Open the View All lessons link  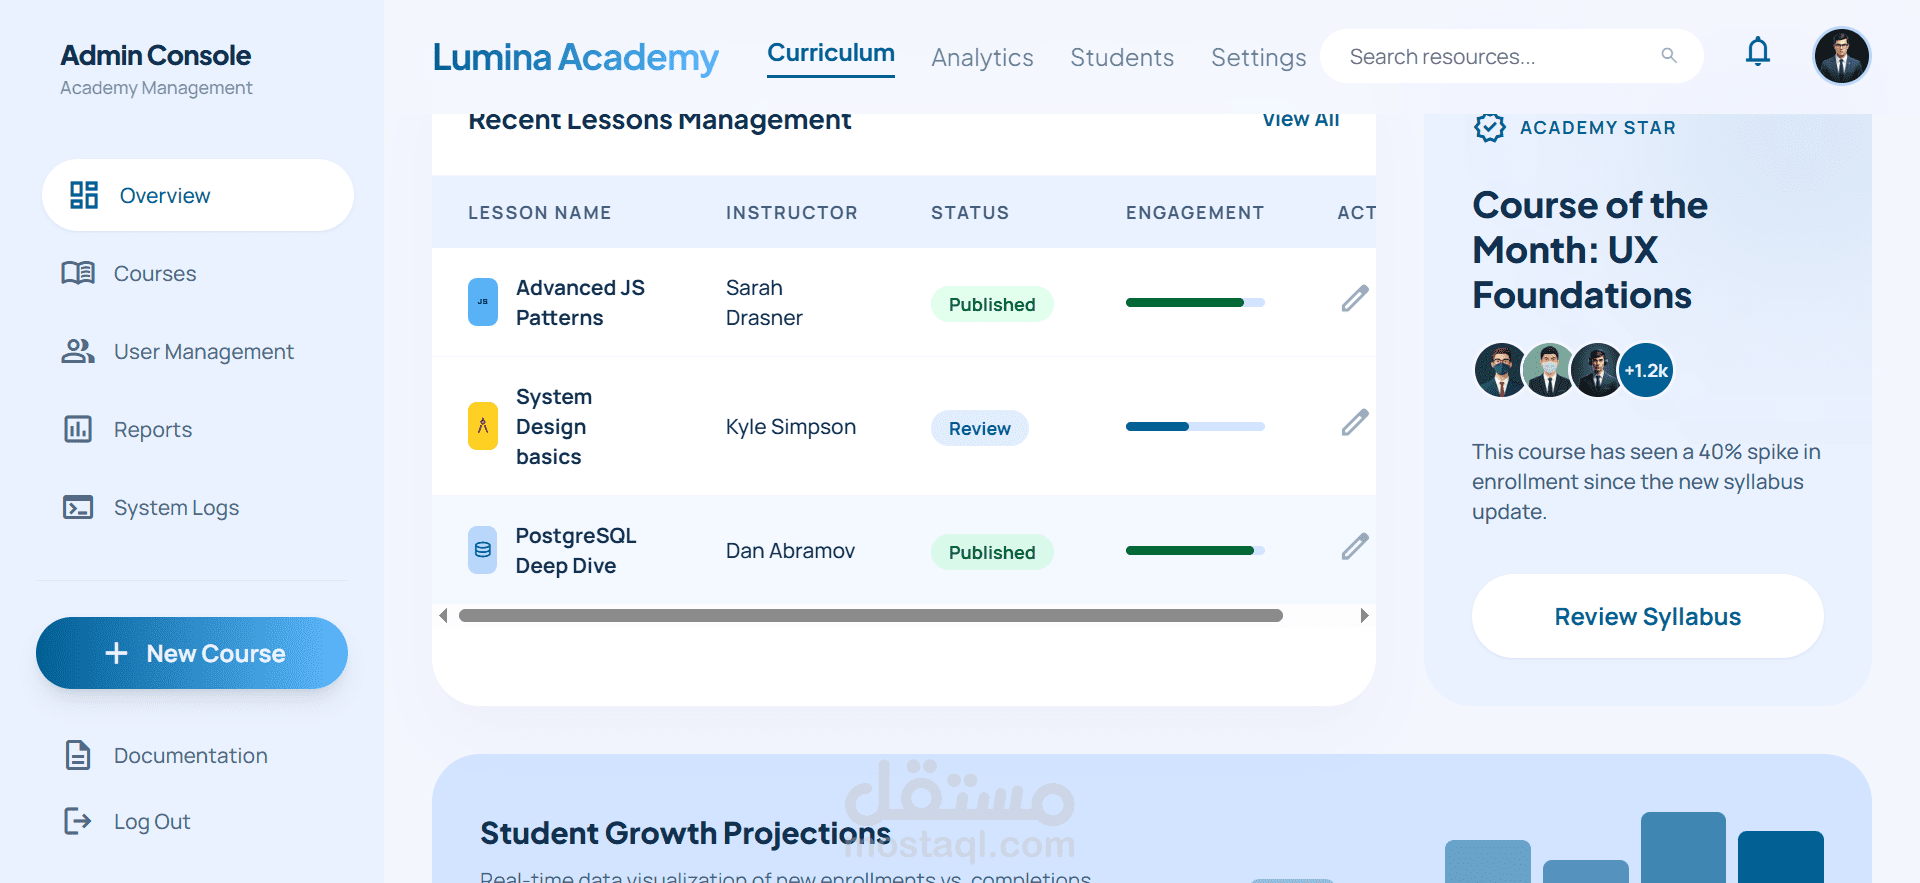pyautogui.click(x=1300, y=120)
